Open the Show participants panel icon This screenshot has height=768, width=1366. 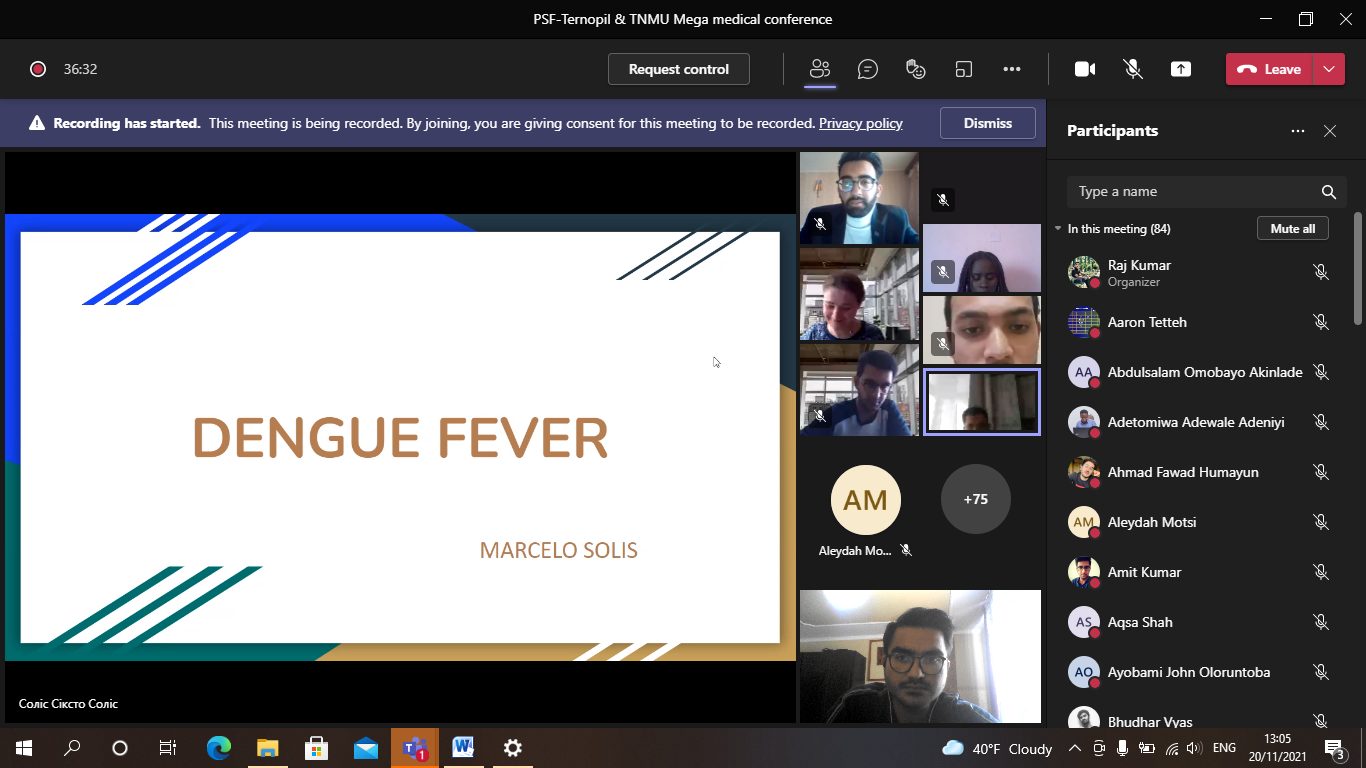[x=820, y=69]
